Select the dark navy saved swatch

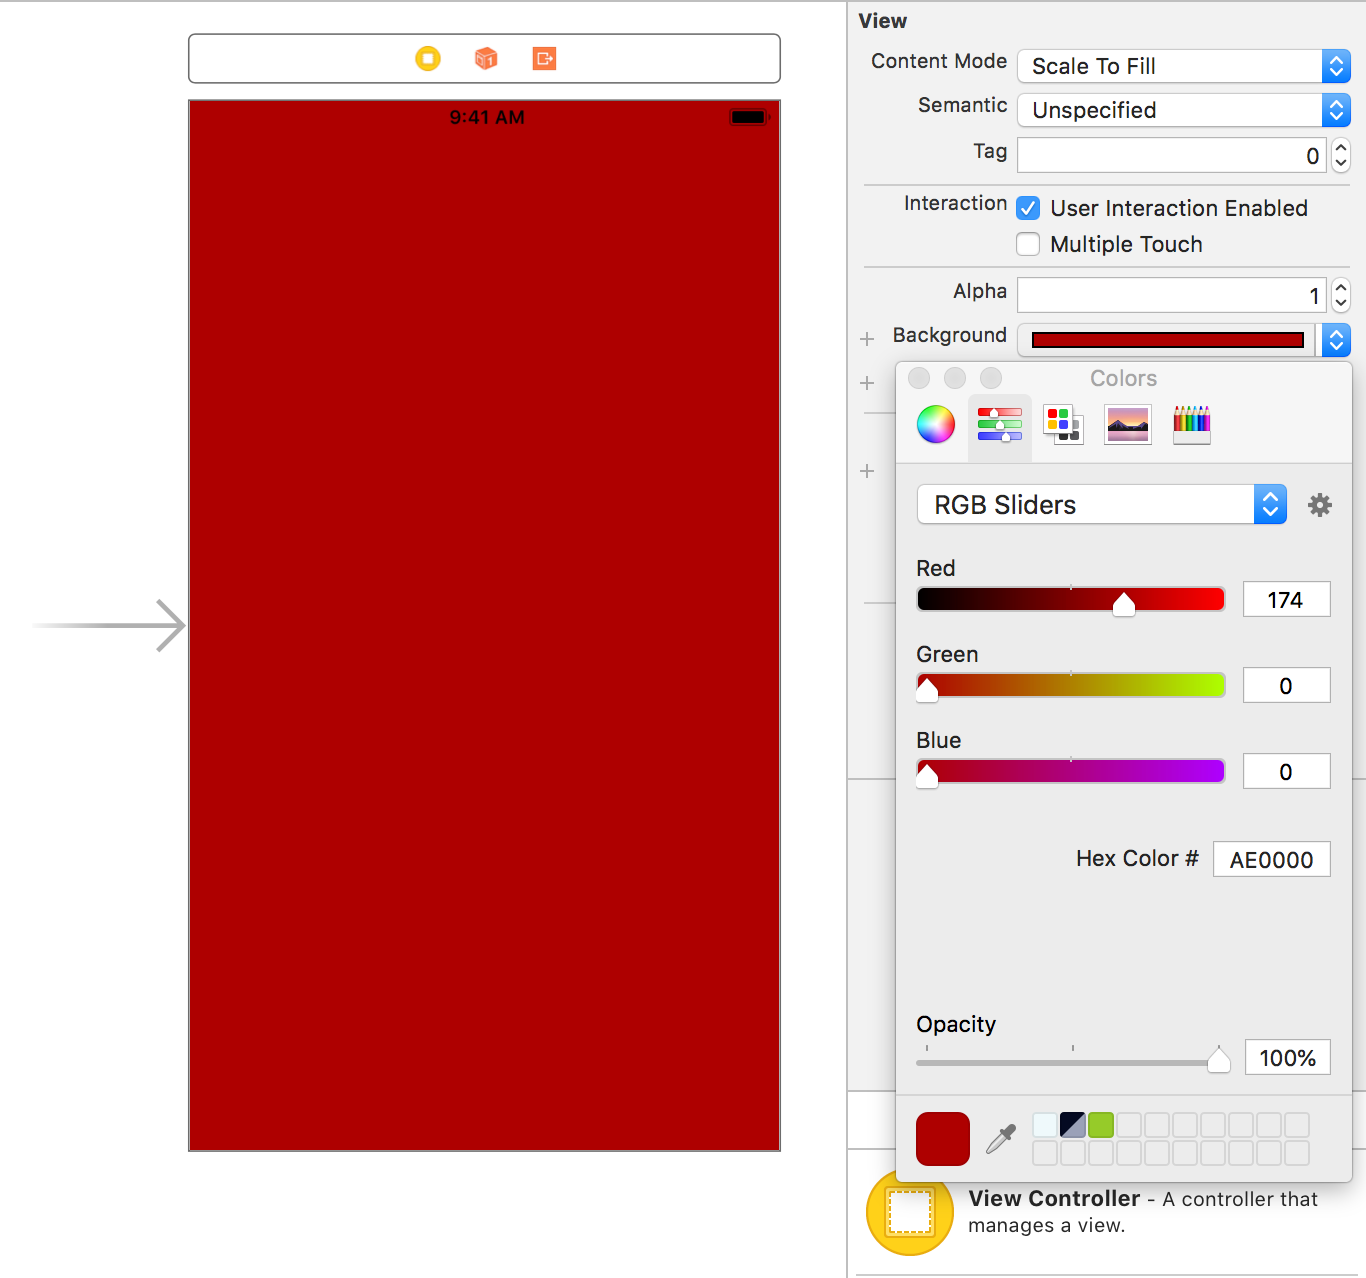[x=1073, y=1125]
